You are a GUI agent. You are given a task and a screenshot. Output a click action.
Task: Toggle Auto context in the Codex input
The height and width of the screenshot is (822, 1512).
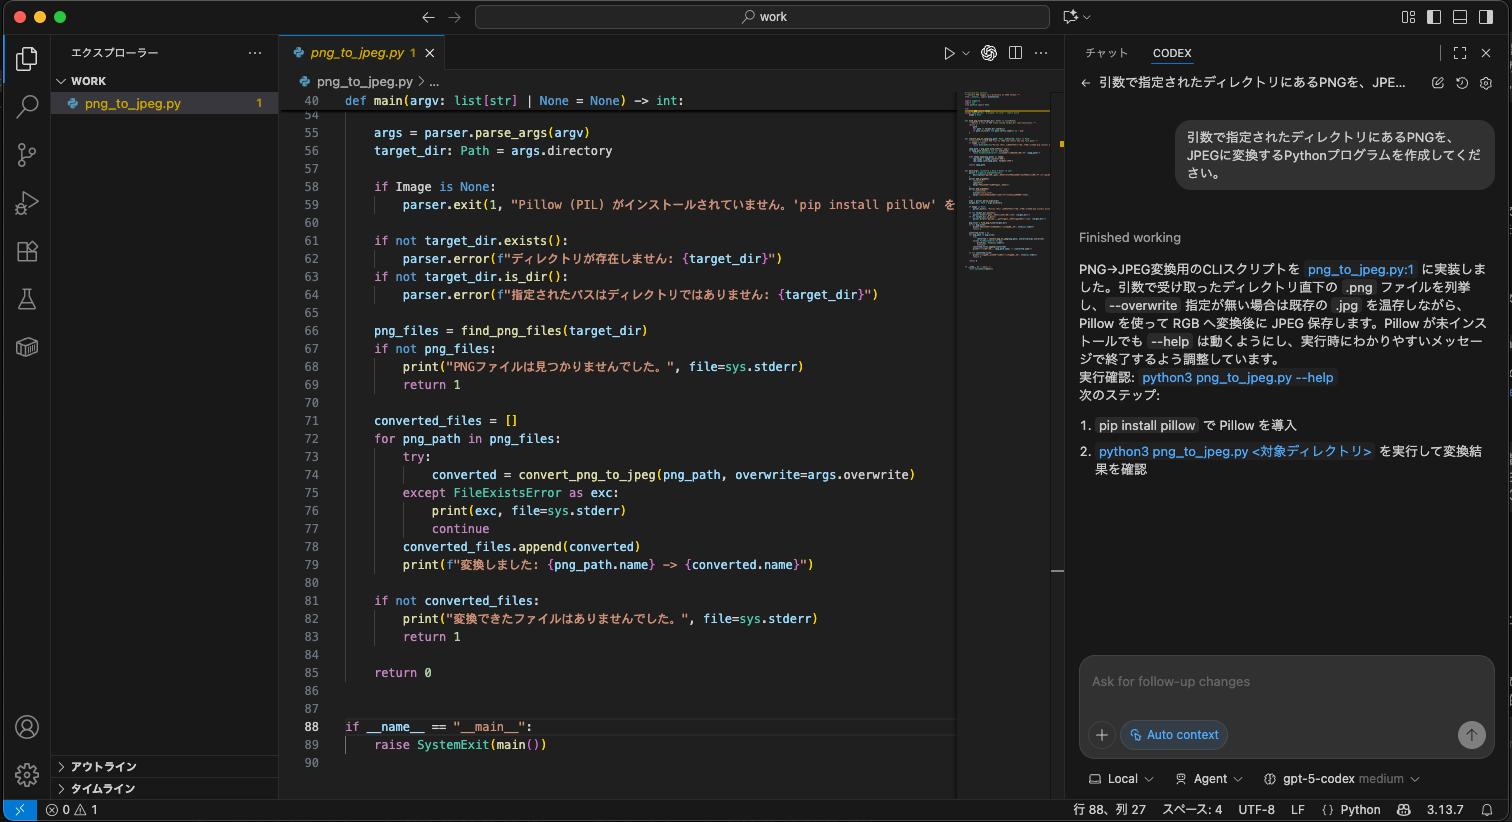1174,735
